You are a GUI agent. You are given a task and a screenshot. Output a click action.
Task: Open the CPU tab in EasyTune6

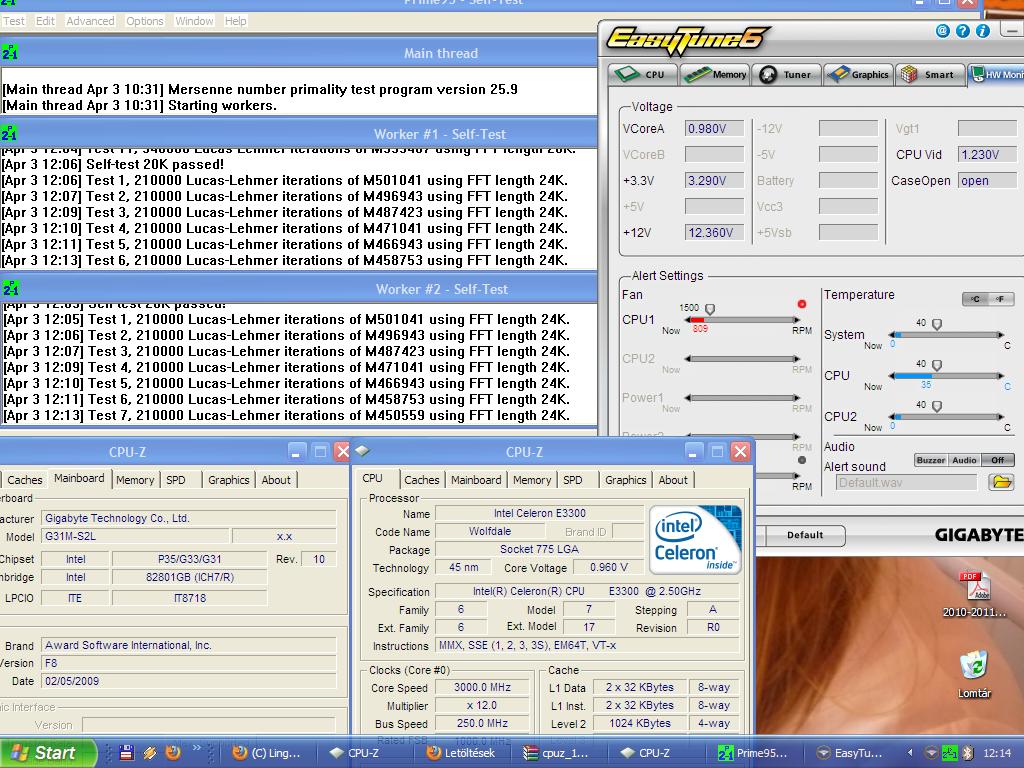[x=643, y=74]
